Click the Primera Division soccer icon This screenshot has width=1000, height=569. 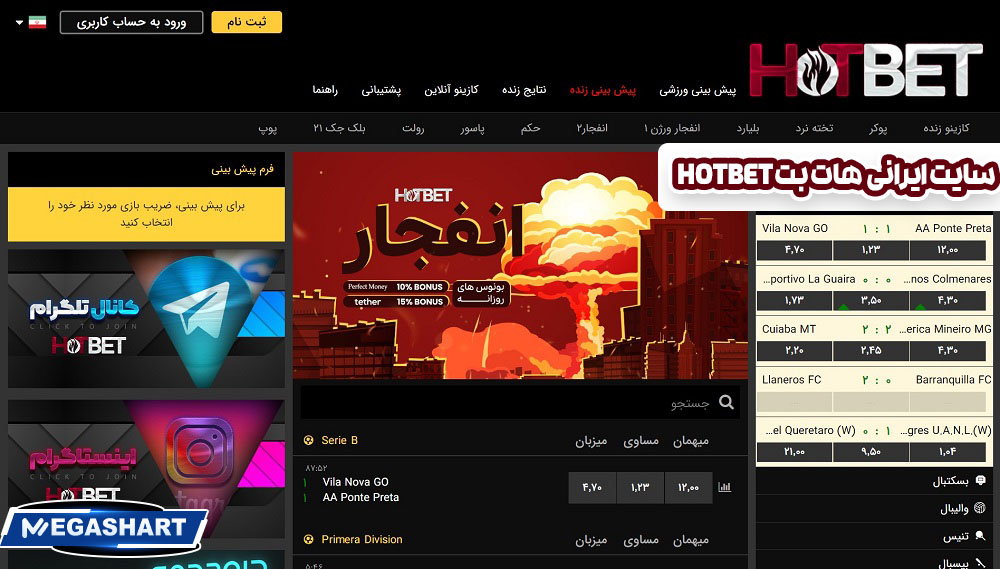click(x=309, y=540)
